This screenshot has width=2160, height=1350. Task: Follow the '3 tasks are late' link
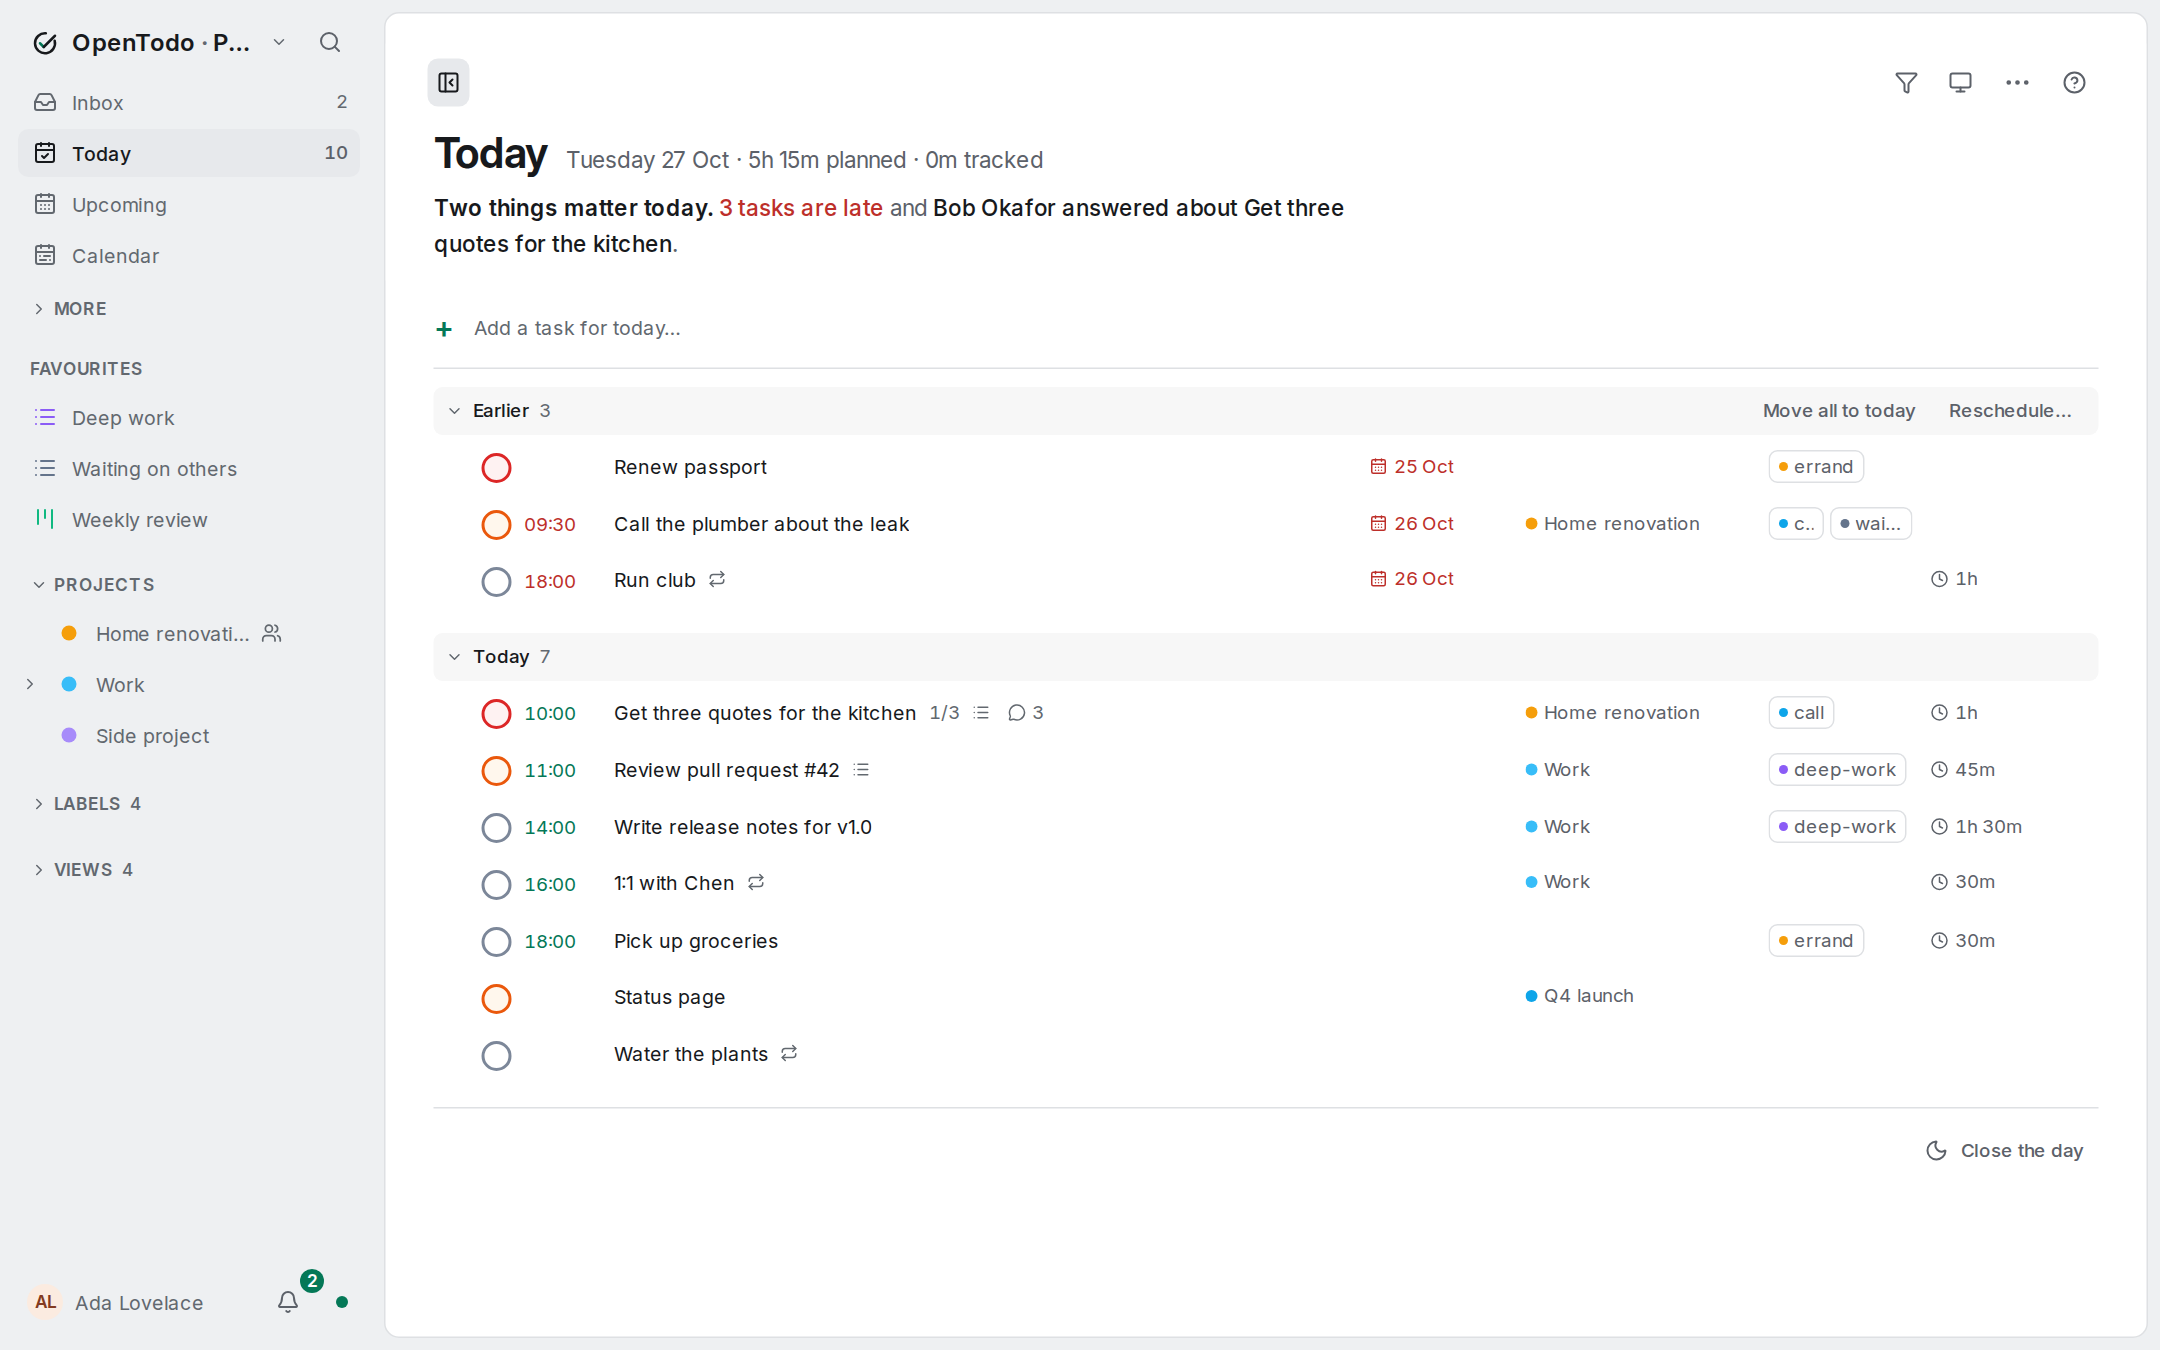pos(800,208)
